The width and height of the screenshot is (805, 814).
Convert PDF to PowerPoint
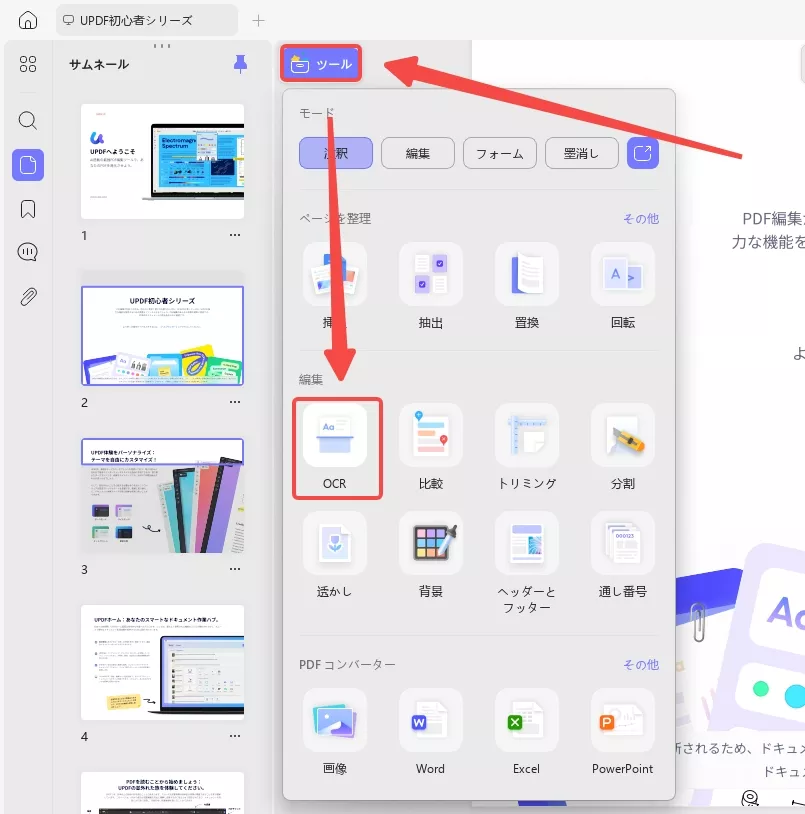coord(623,732)
